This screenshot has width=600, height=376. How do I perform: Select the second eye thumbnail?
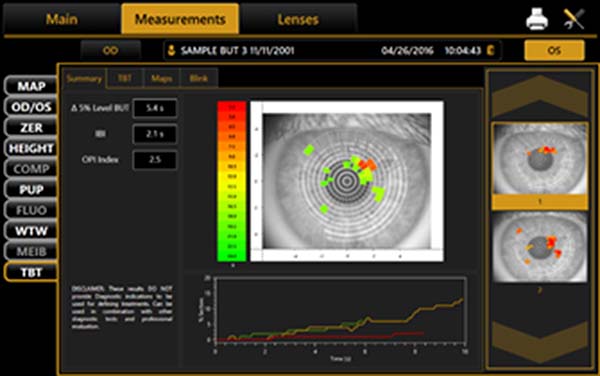point(540,247)
